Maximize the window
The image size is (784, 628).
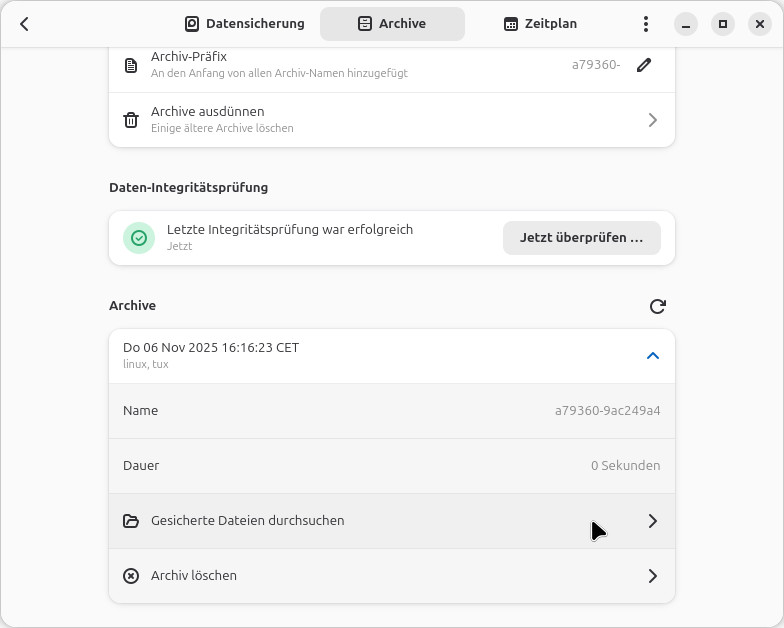pos(722,24)
